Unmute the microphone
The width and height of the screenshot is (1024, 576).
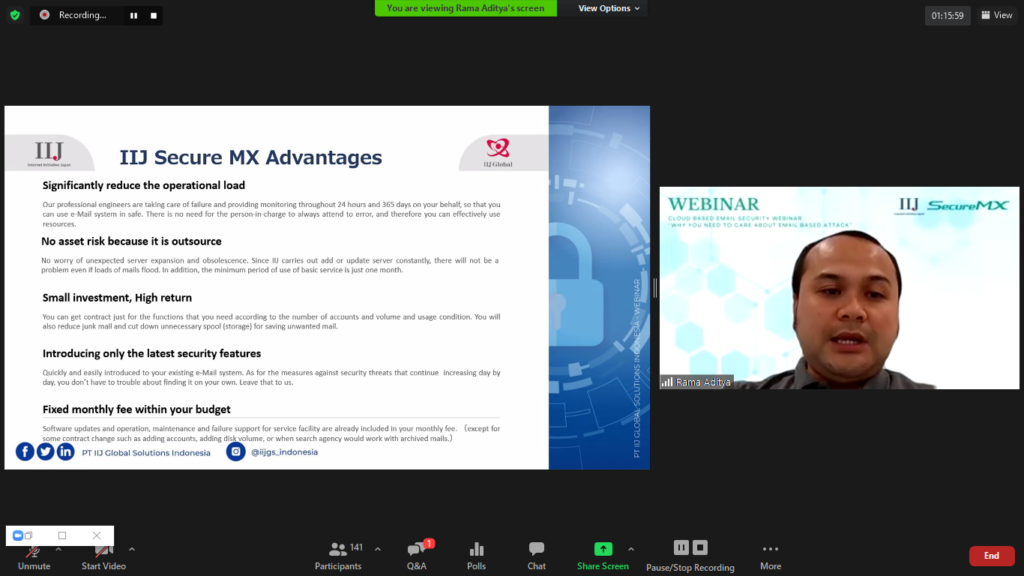[33, 556]
